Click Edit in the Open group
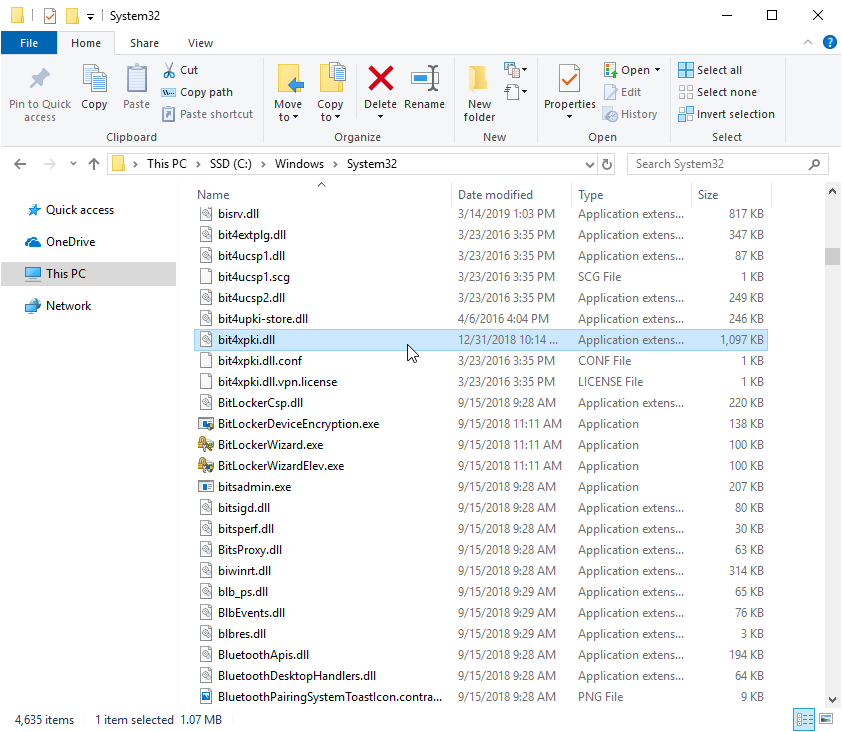Screen dimensions: 842x732 tap(623, 92)
